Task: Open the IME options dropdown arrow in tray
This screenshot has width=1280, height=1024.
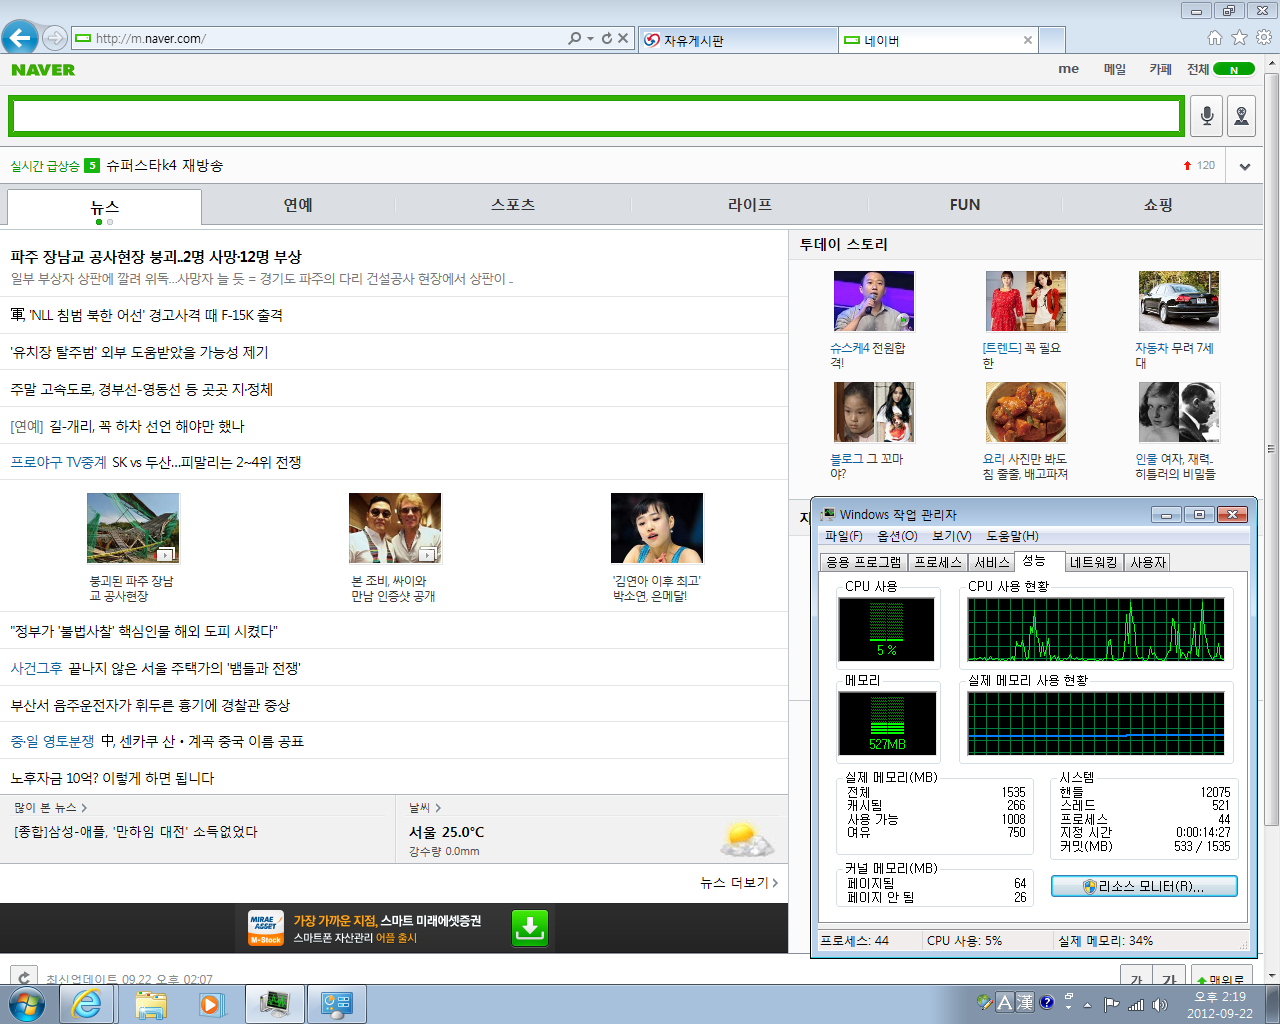Action: click(1068, 1006)
